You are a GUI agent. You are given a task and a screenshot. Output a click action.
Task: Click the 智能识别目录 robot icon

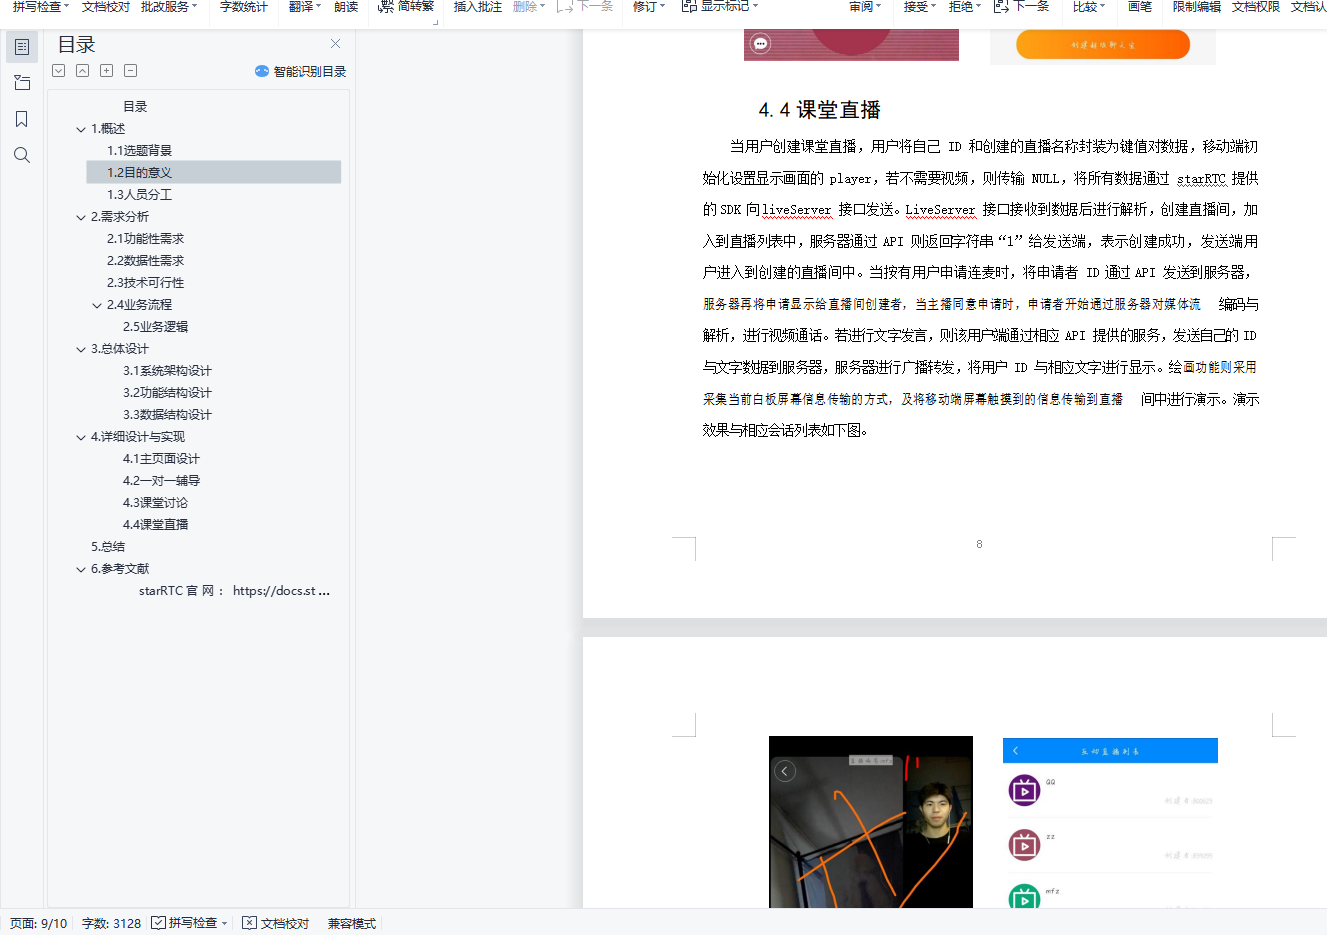tap(262, 71)
